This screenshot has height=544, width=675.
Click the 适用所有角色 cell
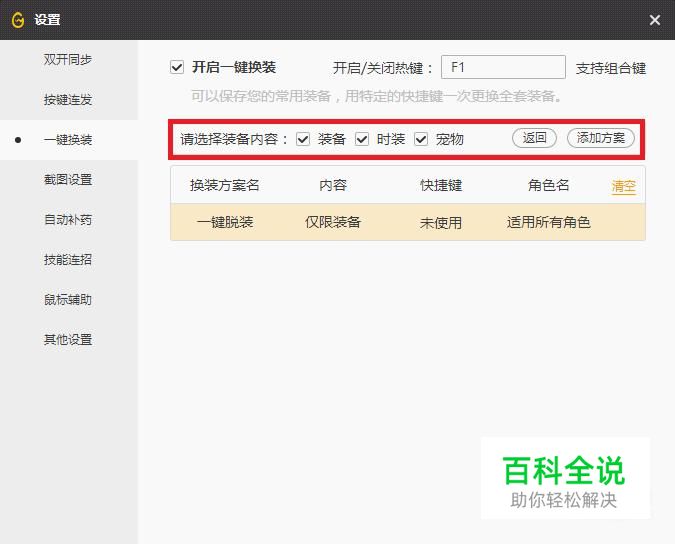coord(548,223)
